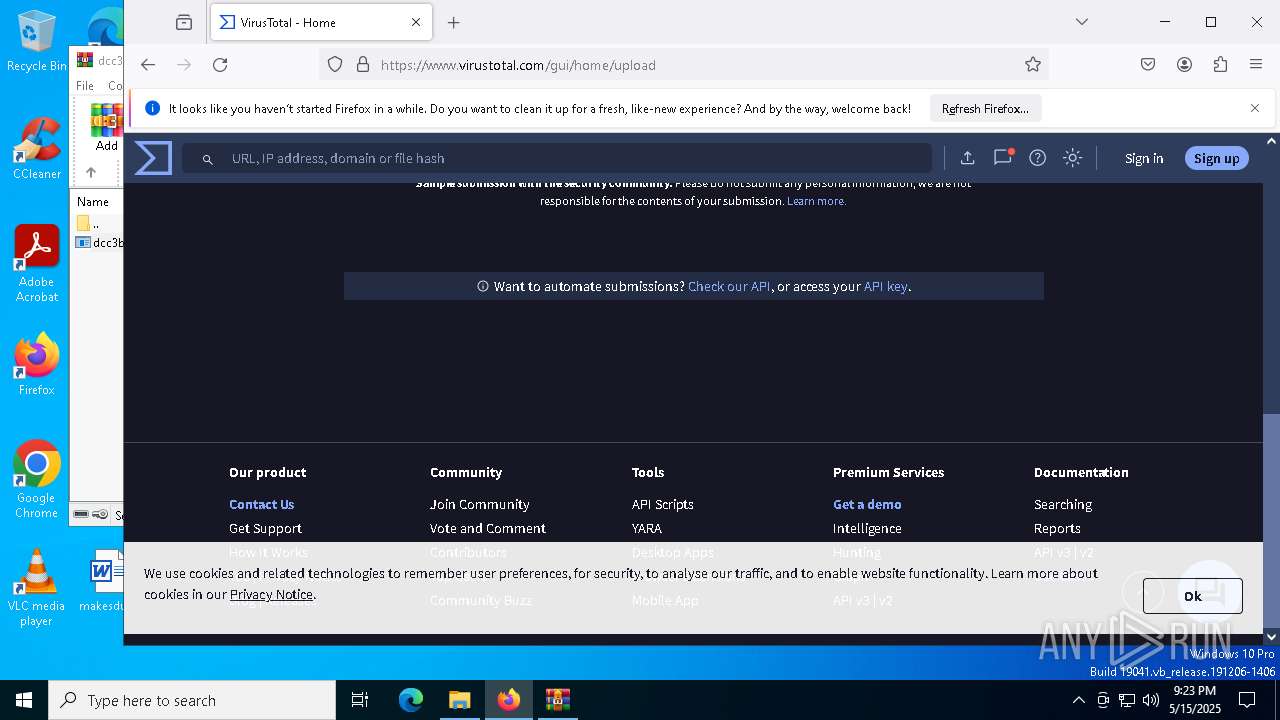This screenshot has height=720, width=1280.
Task: Select the dcc3b file row in WinRAR
Action: pyautogui.click(x=99, y=242)
